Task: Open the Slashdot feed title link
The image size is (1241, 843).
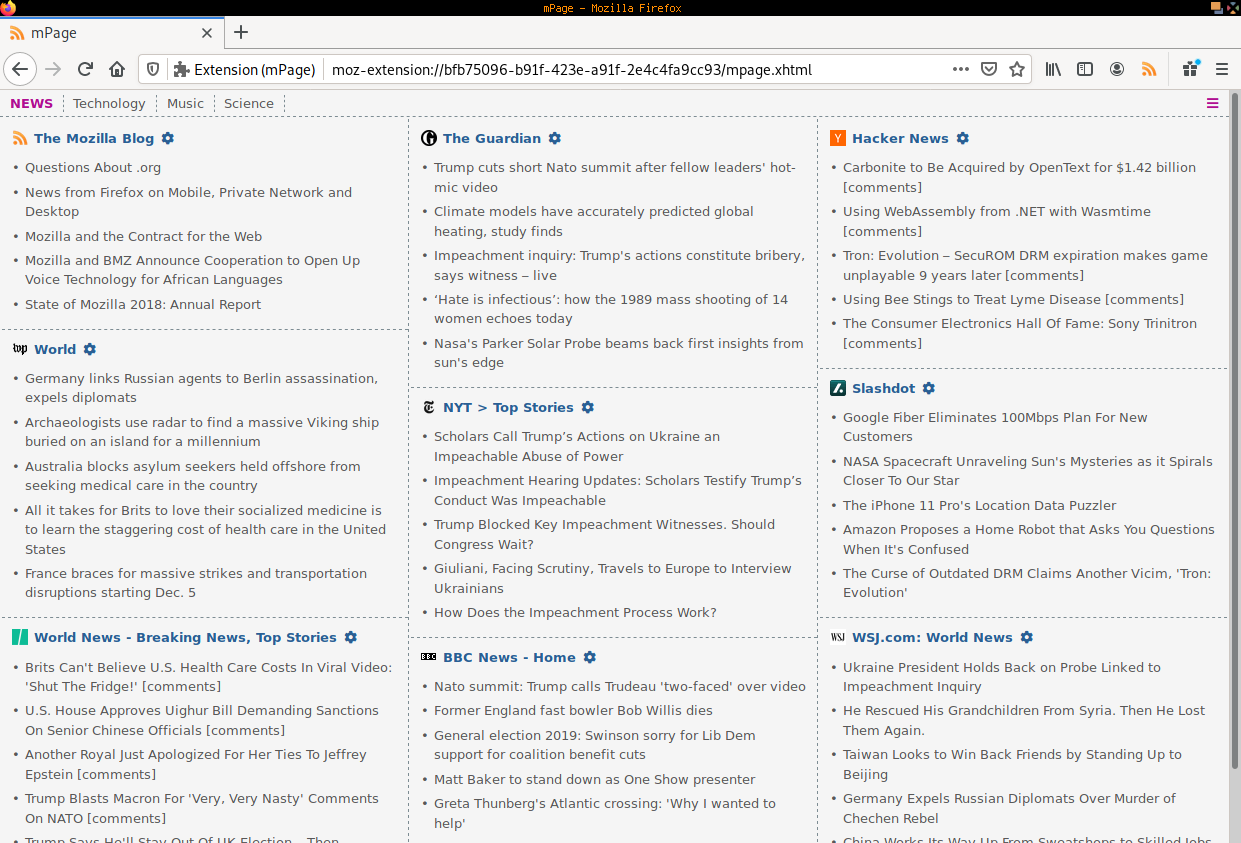Action: 883,388
